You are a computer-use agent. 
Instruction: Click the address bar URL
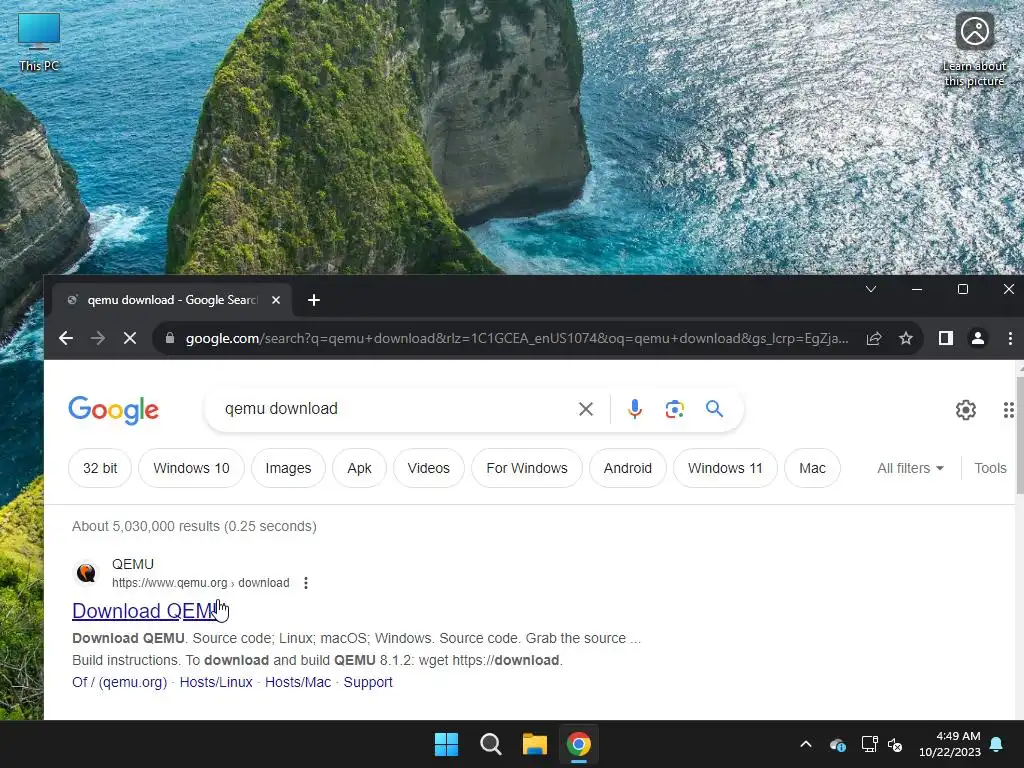click(517, 338)
